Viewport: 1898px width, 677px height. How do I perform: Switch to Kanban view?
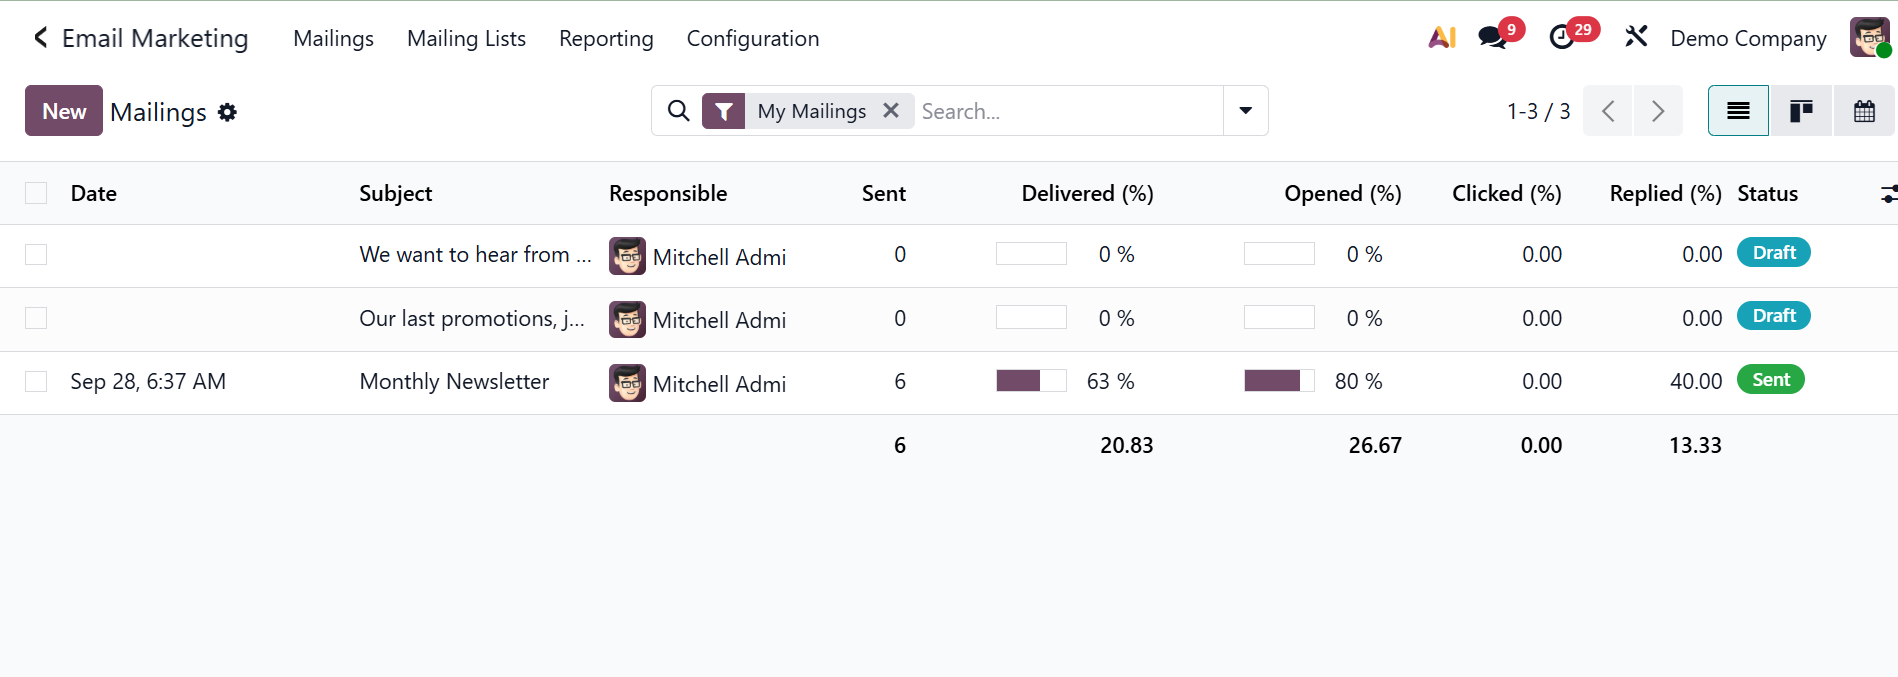click(x=1801, y=111)
